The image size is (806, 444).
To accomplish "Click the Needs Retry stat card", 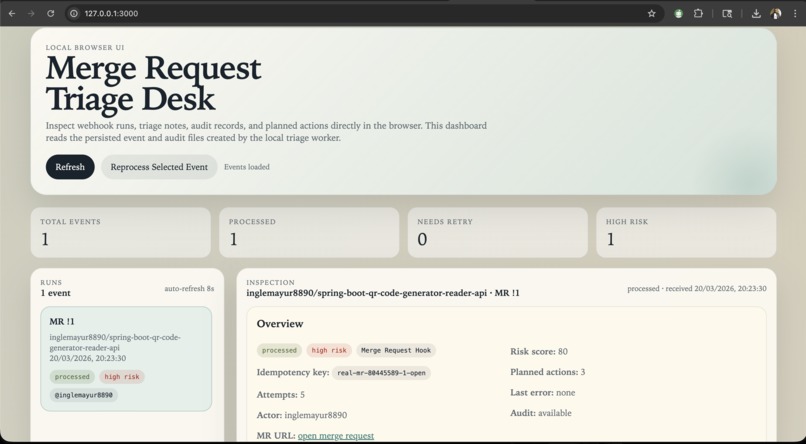I will coord(498,232).
